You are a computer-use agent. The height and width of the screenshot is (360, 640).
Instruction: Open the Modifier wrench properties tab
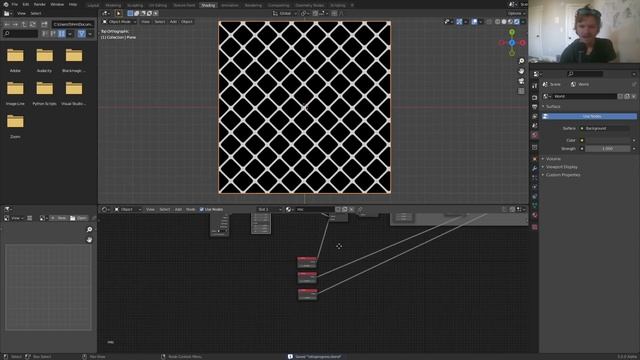click(534, 168)
